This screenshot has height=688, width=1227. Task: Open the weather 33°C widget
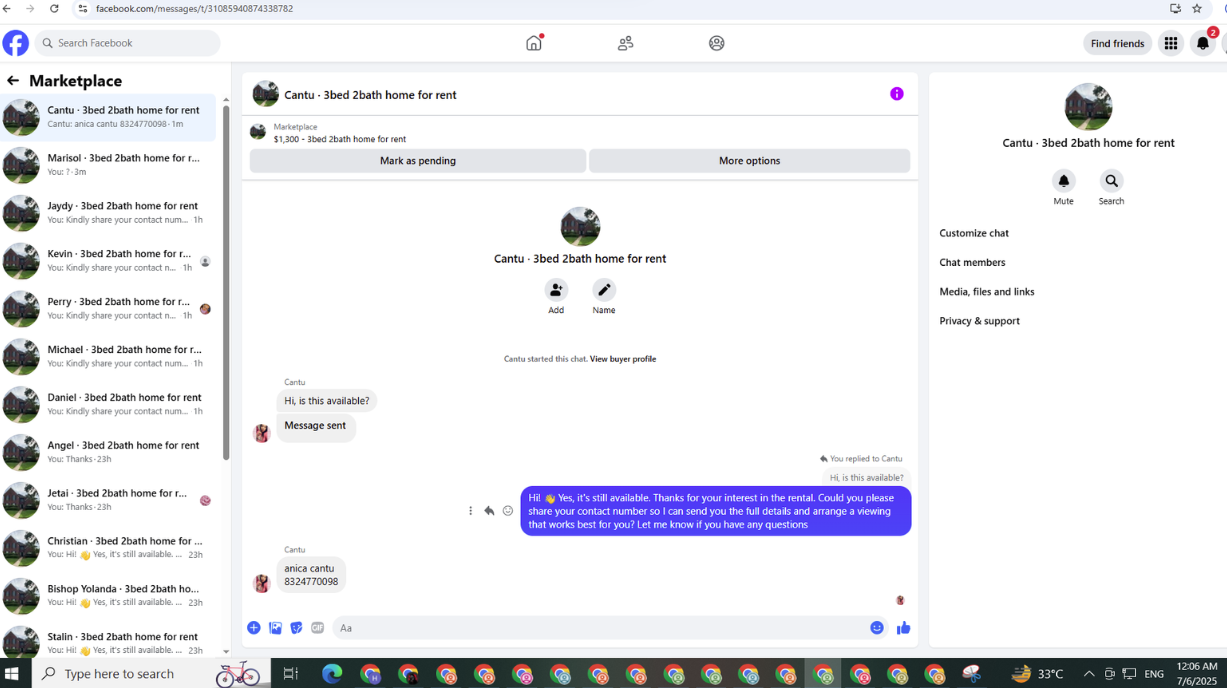(1037, 674)
